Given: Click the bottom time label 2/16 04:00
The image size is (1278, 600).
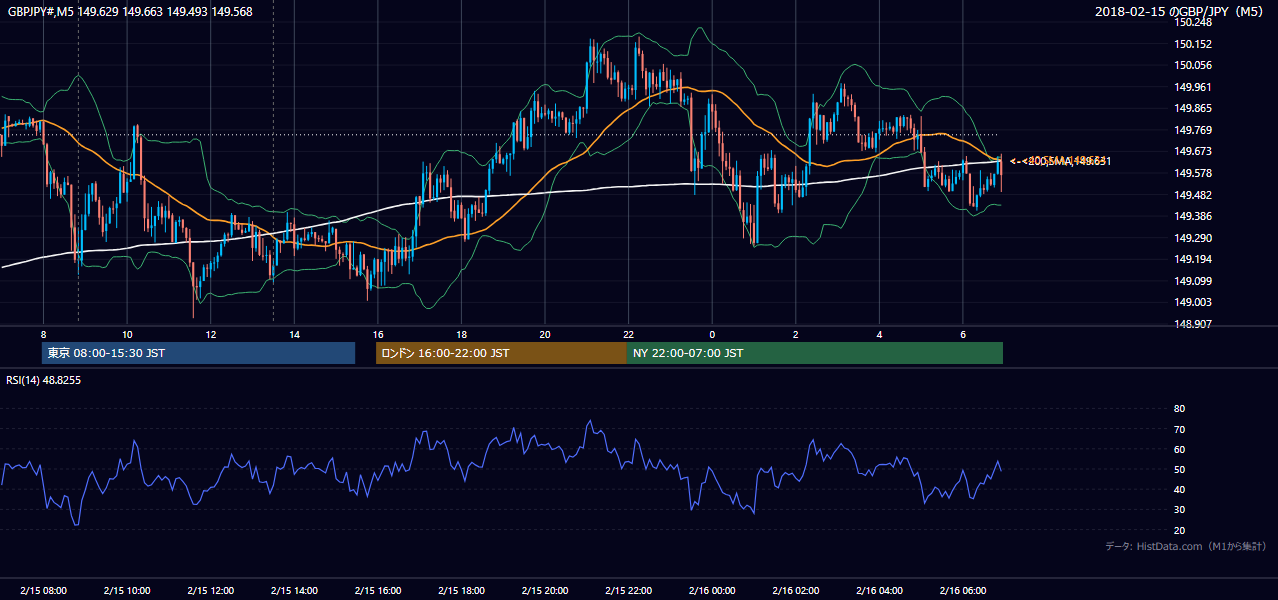Looking at the screenshot, I should point(880,591).
